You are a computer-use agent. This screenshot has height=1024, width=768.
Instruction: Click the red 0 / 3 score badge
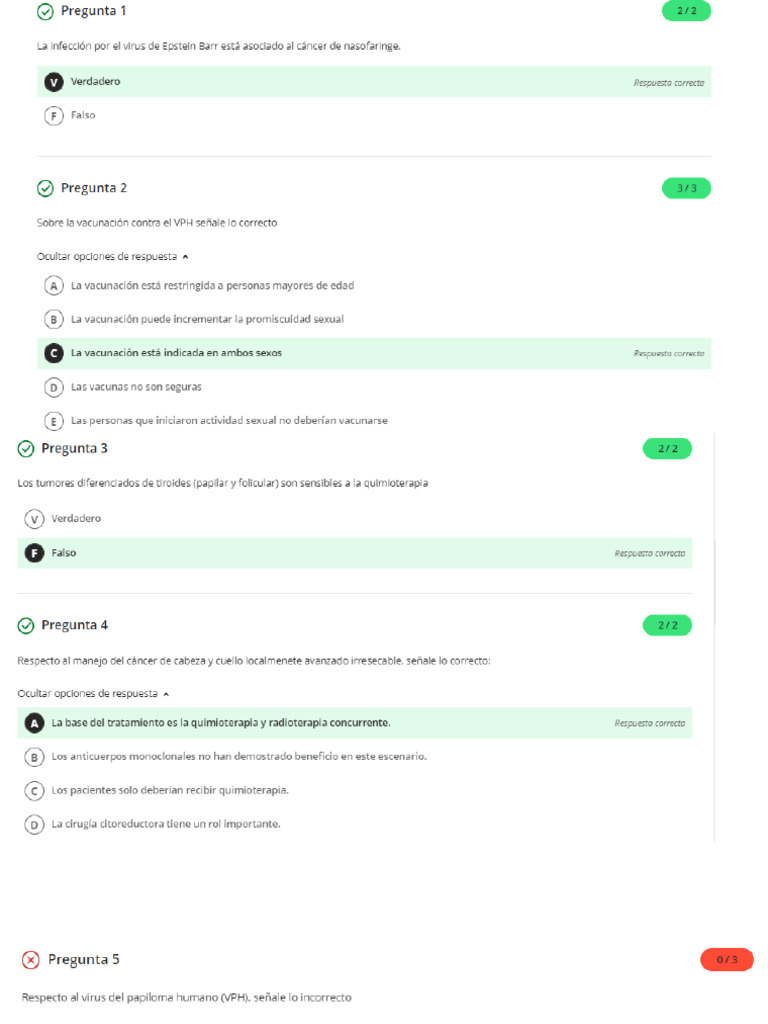727,960
